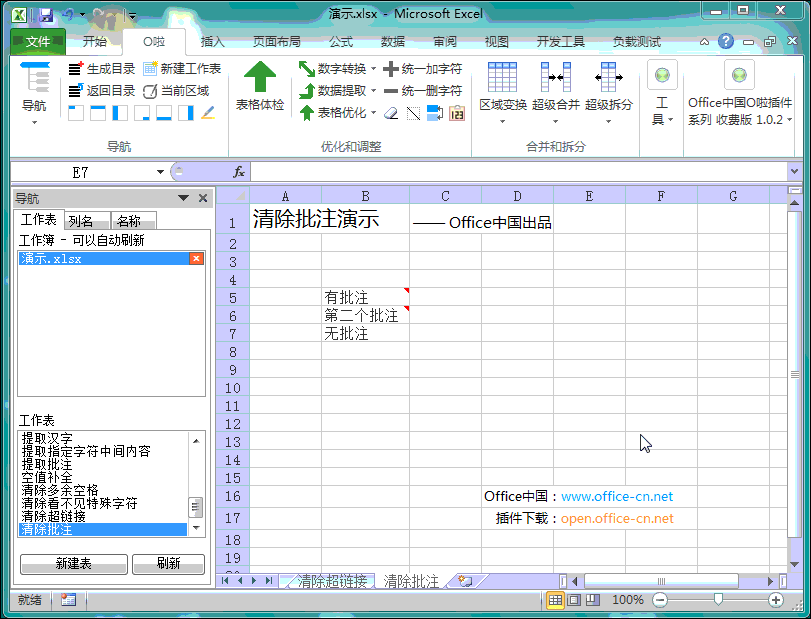Expand the formula bar
Image resolution: width=811 pixels, height=619 pixels.
coord(794,171)
